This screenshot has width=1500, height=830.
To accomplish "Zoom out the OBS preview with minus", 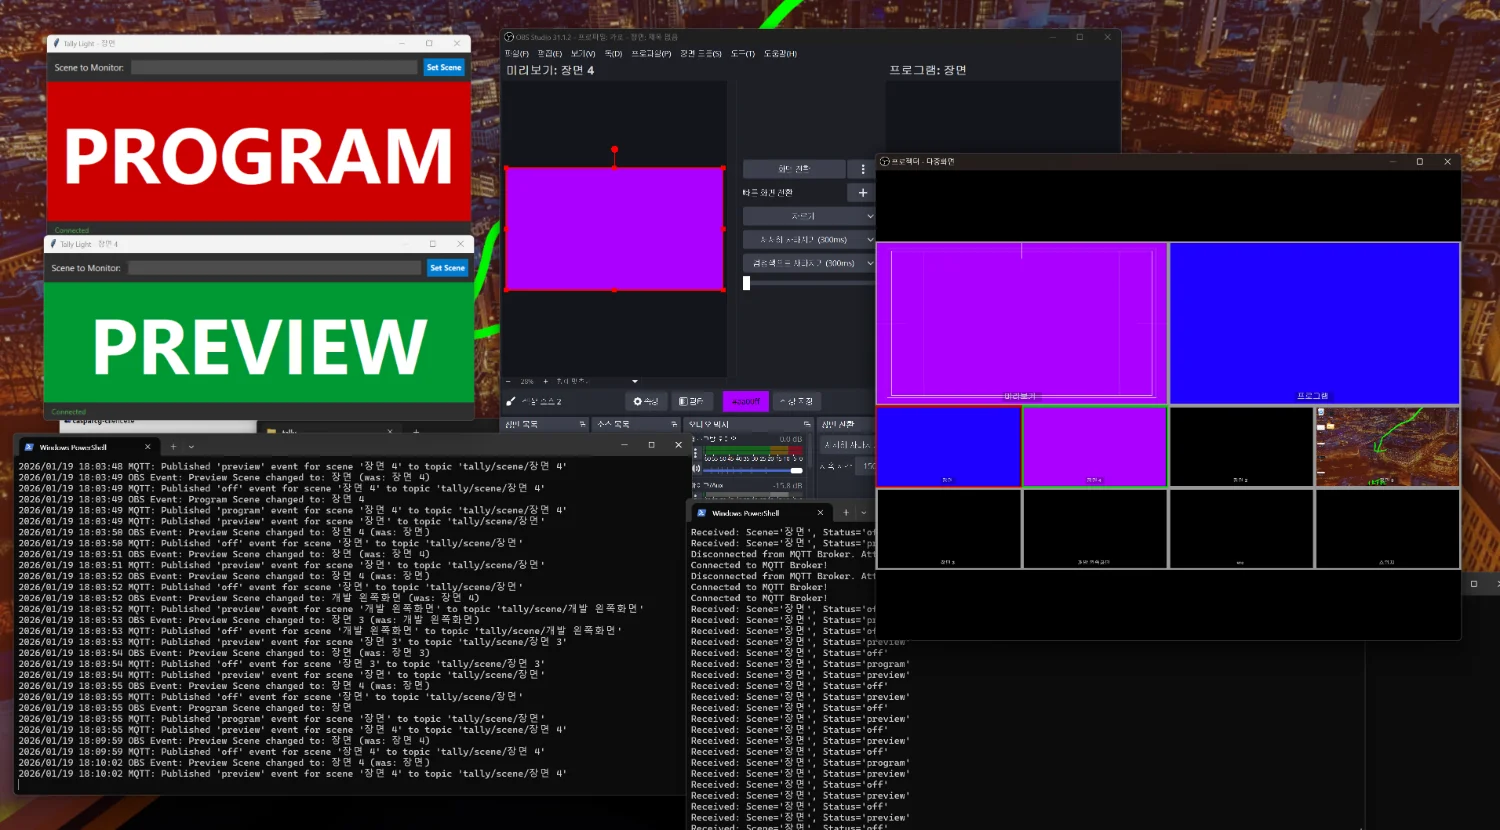I will click(x=508, y=381).
